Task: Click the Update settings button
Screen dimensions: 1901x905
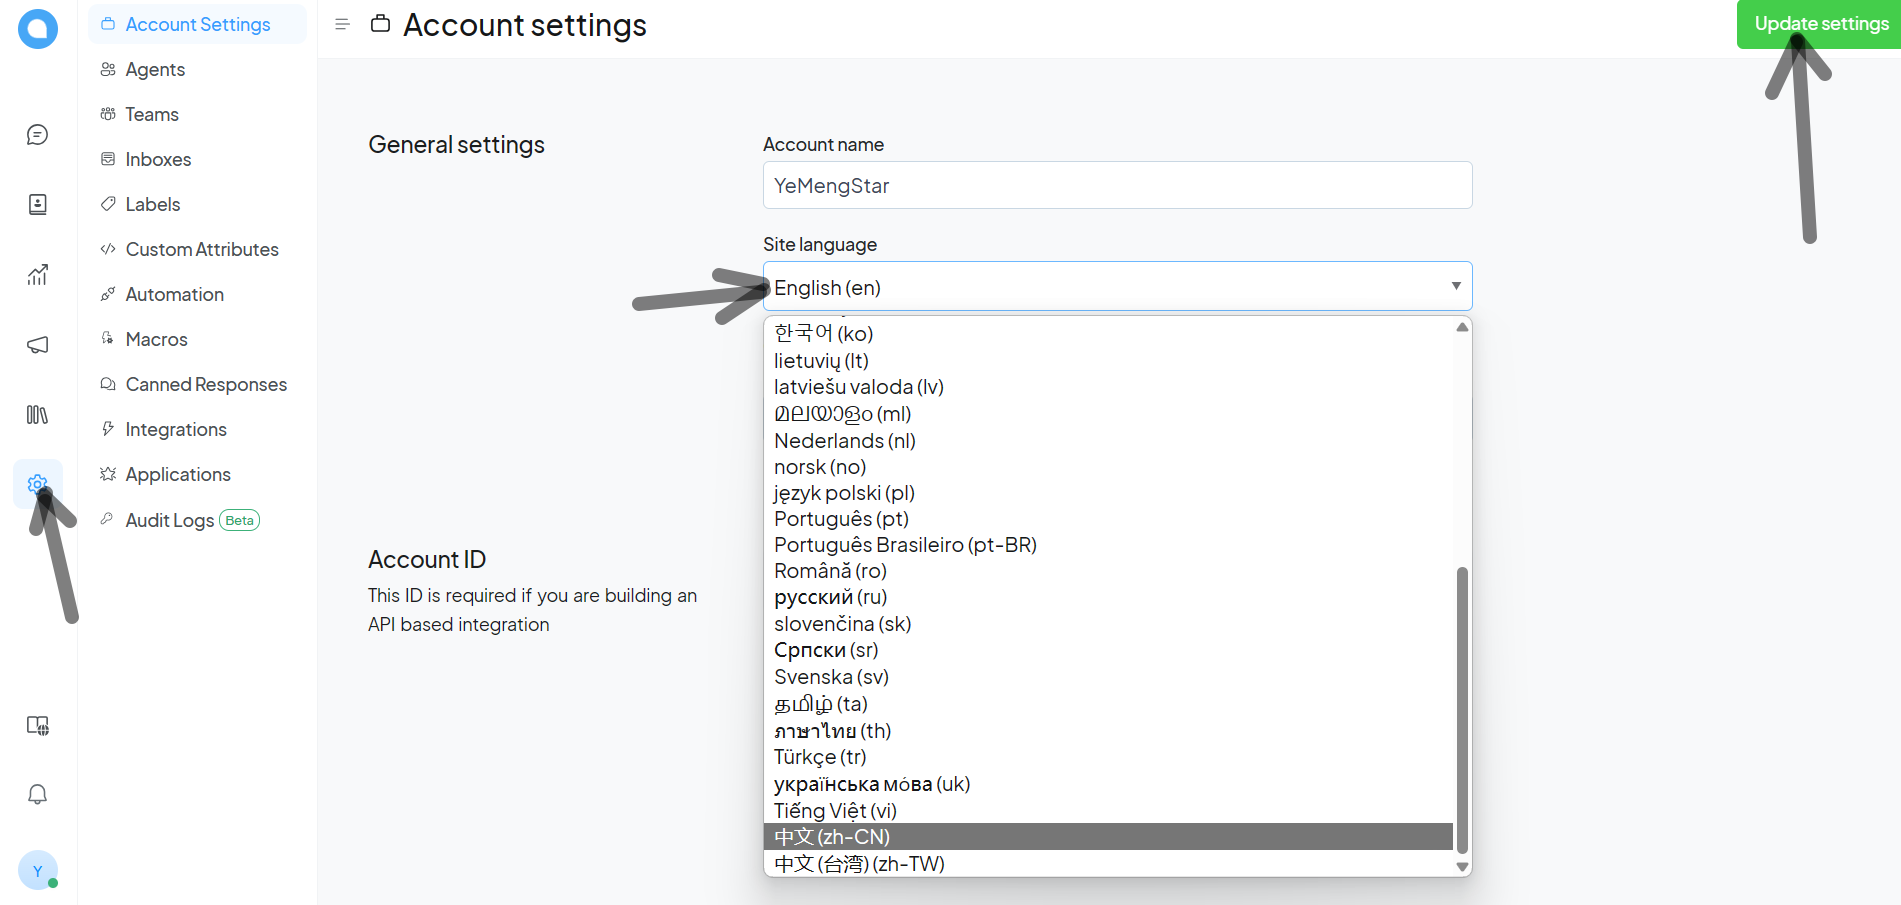Action: pos(1819,24)
